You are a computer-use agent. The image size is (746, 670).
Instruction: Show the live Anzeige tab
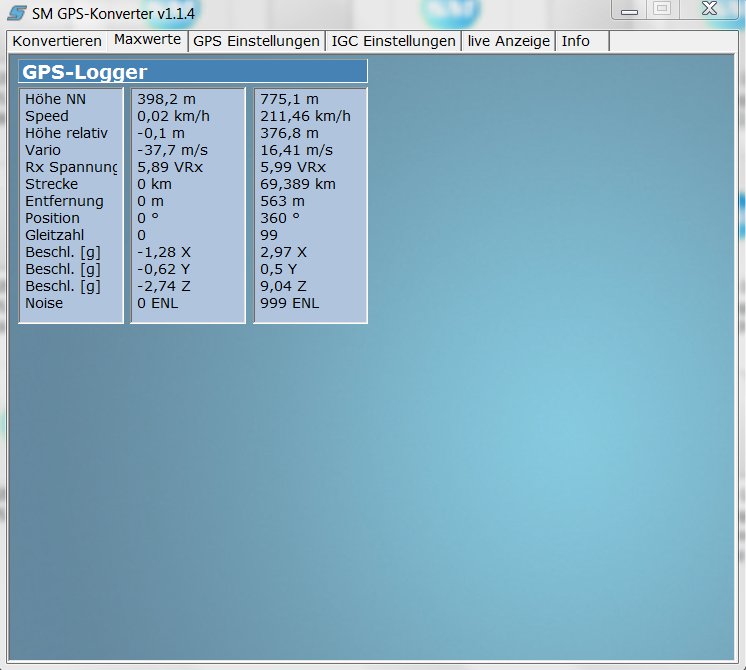click(x=508, y=41)
